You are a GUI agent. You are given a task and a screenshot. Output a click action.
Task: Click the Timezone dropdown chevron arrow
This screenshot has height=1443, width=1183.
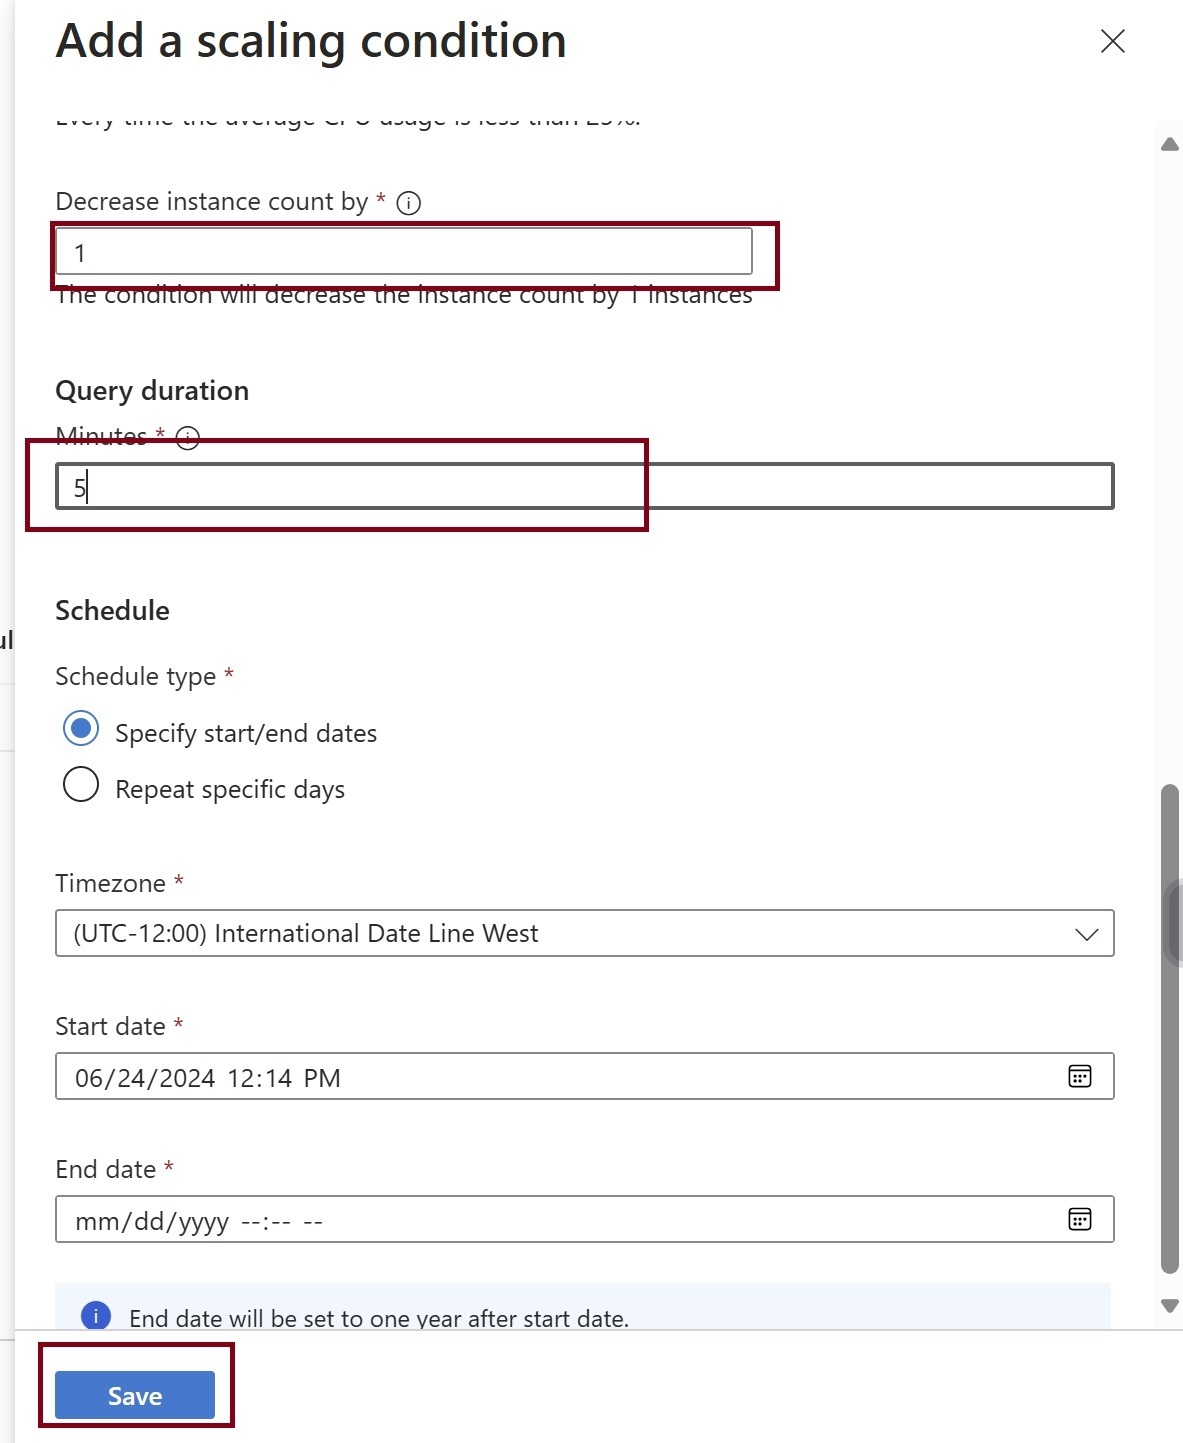(1086, 934)
